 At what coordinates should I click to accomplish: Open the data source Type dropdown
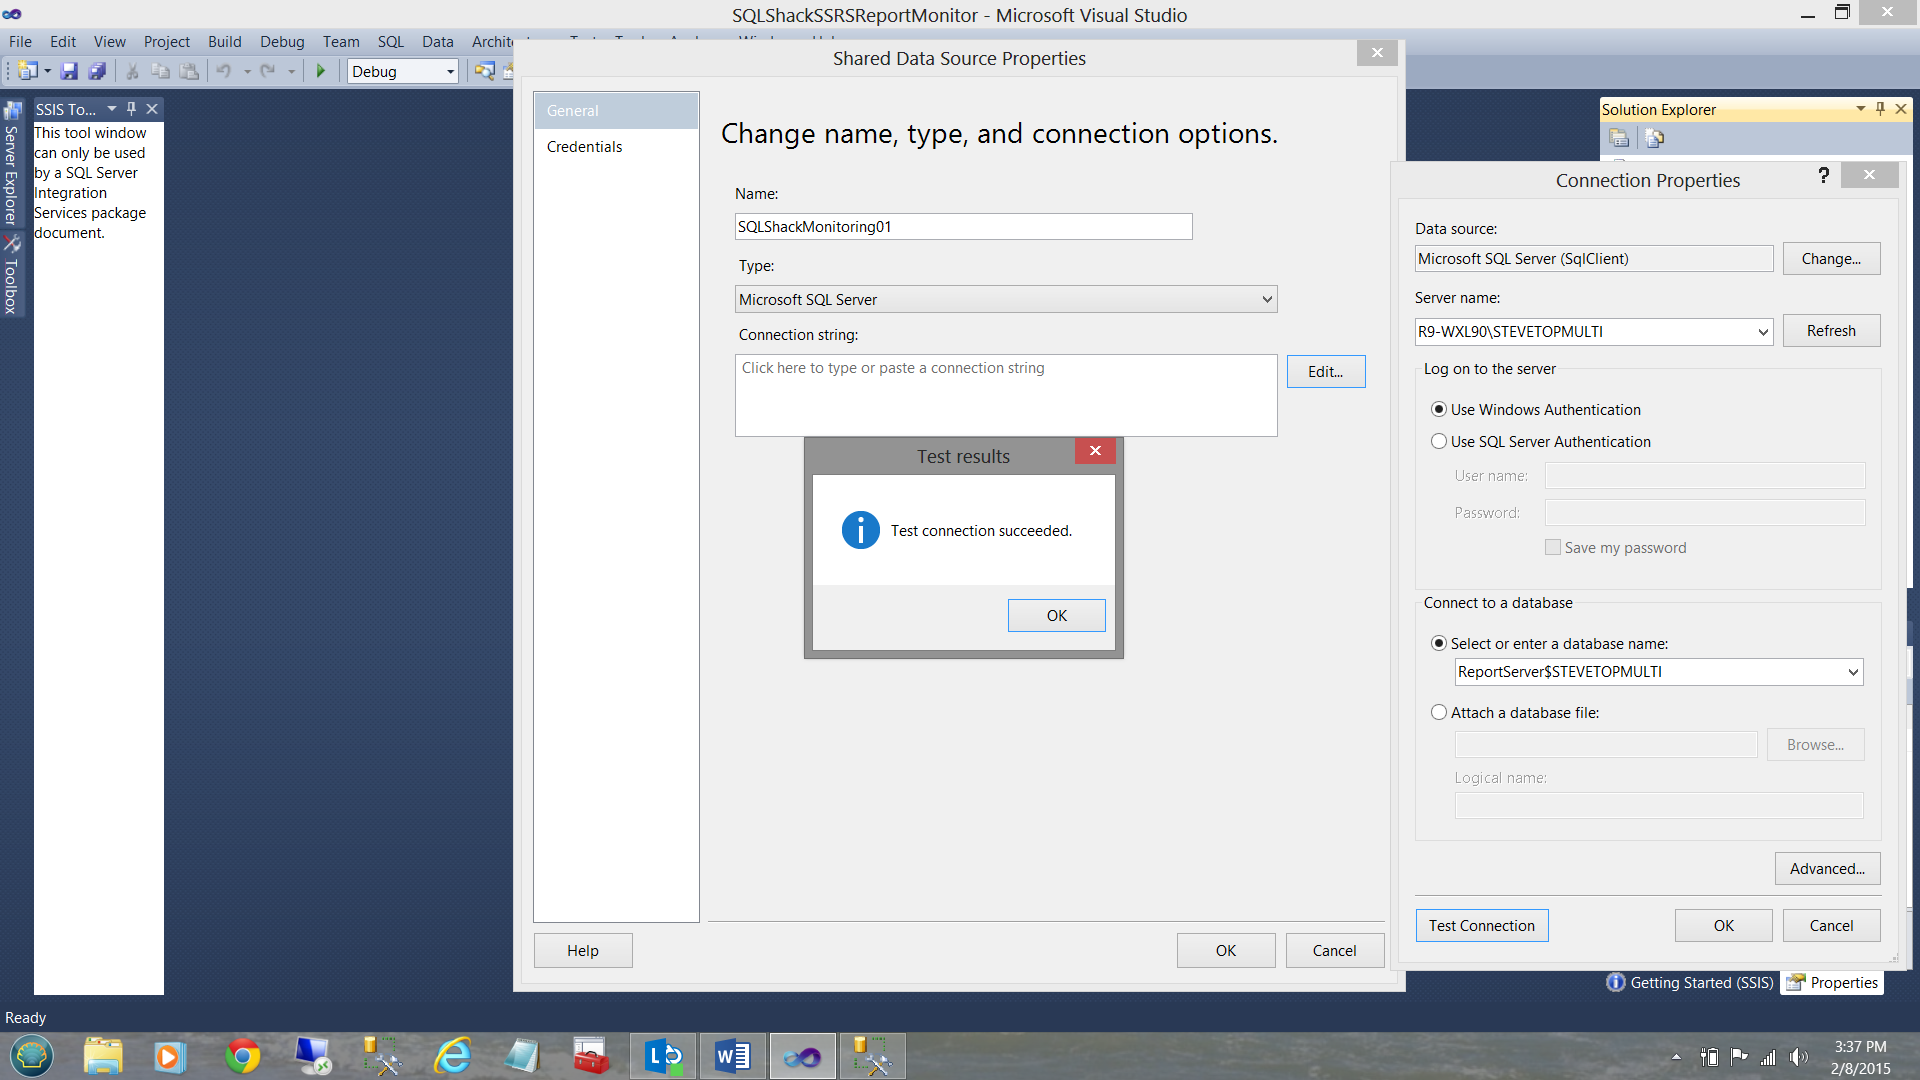(x=1266, y=299)
